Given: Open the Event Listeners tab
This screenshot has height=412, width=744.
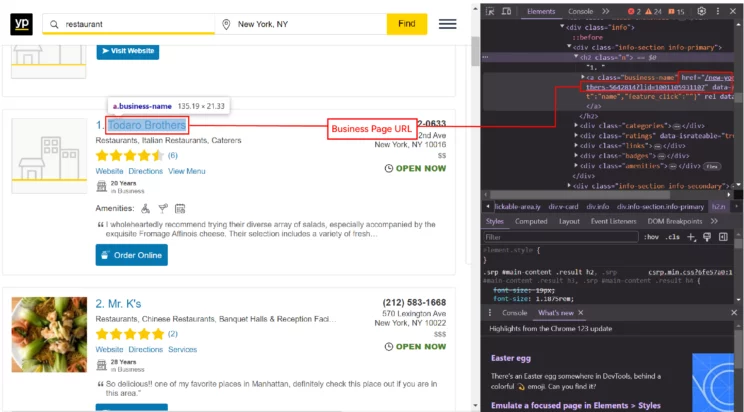Looking at the screenshot, I should click(x=614, y=221).
